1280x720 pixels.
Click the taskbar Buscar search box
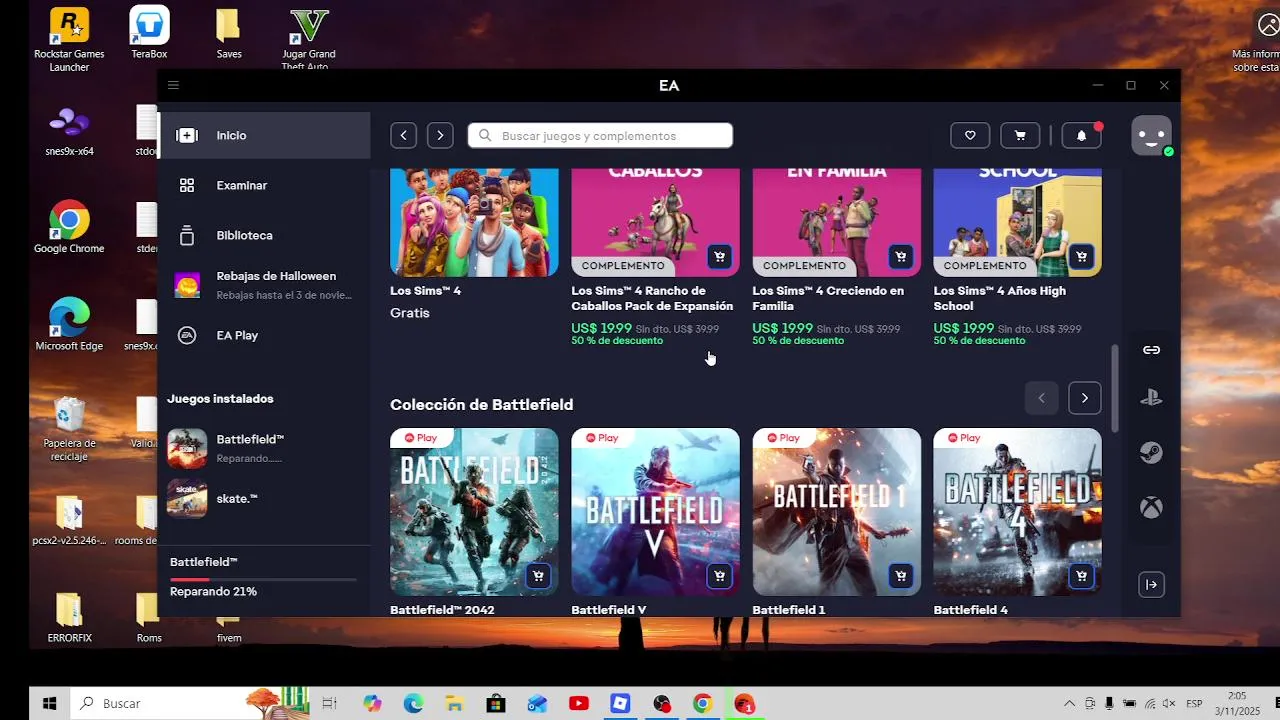[190, 703]
